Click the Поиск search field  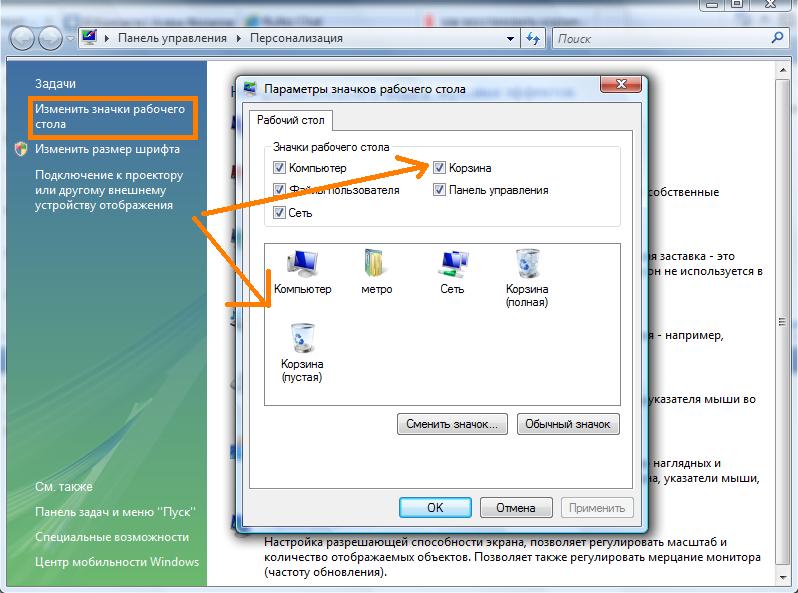point(660,39)
